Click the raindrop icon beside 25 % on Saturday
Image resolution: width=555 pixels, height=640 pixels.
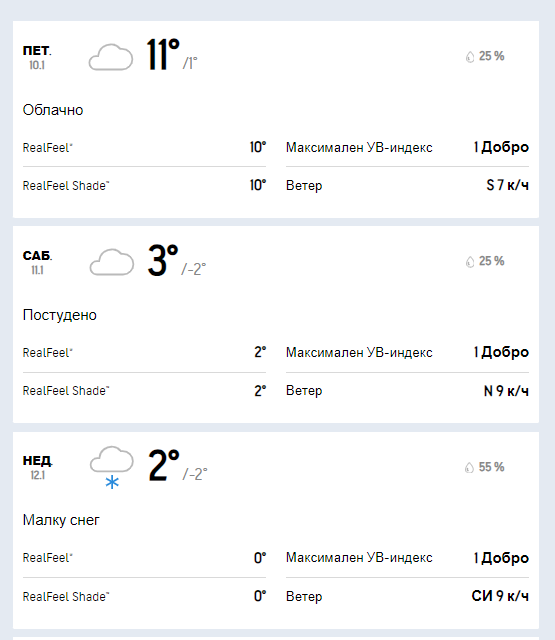point(470,262)
